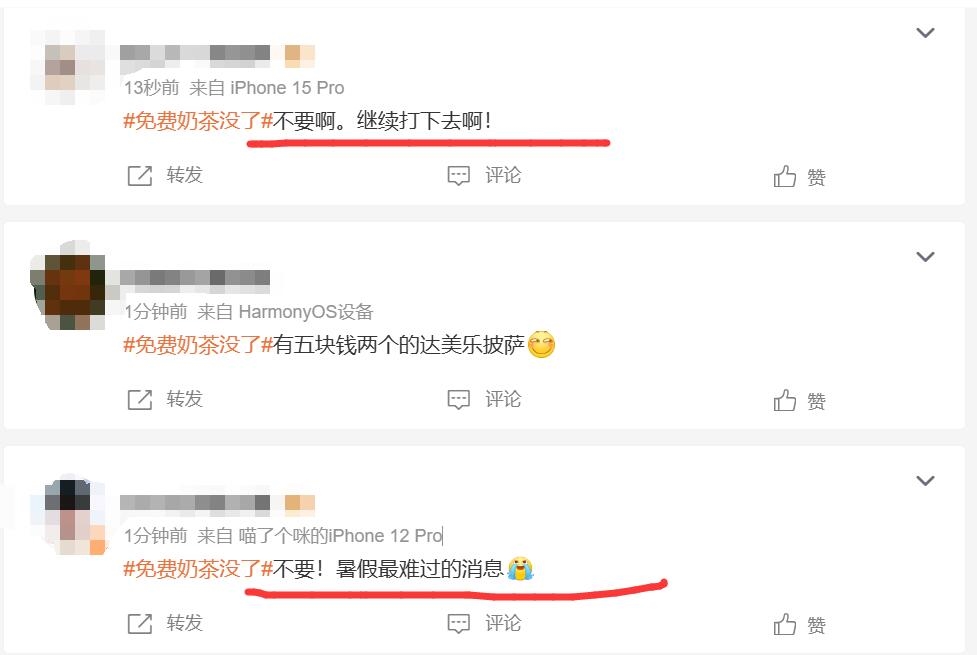Open comments on the iPhone 15 Pro post
This screenshot has height=655, width=977.
tap(484, 176)
